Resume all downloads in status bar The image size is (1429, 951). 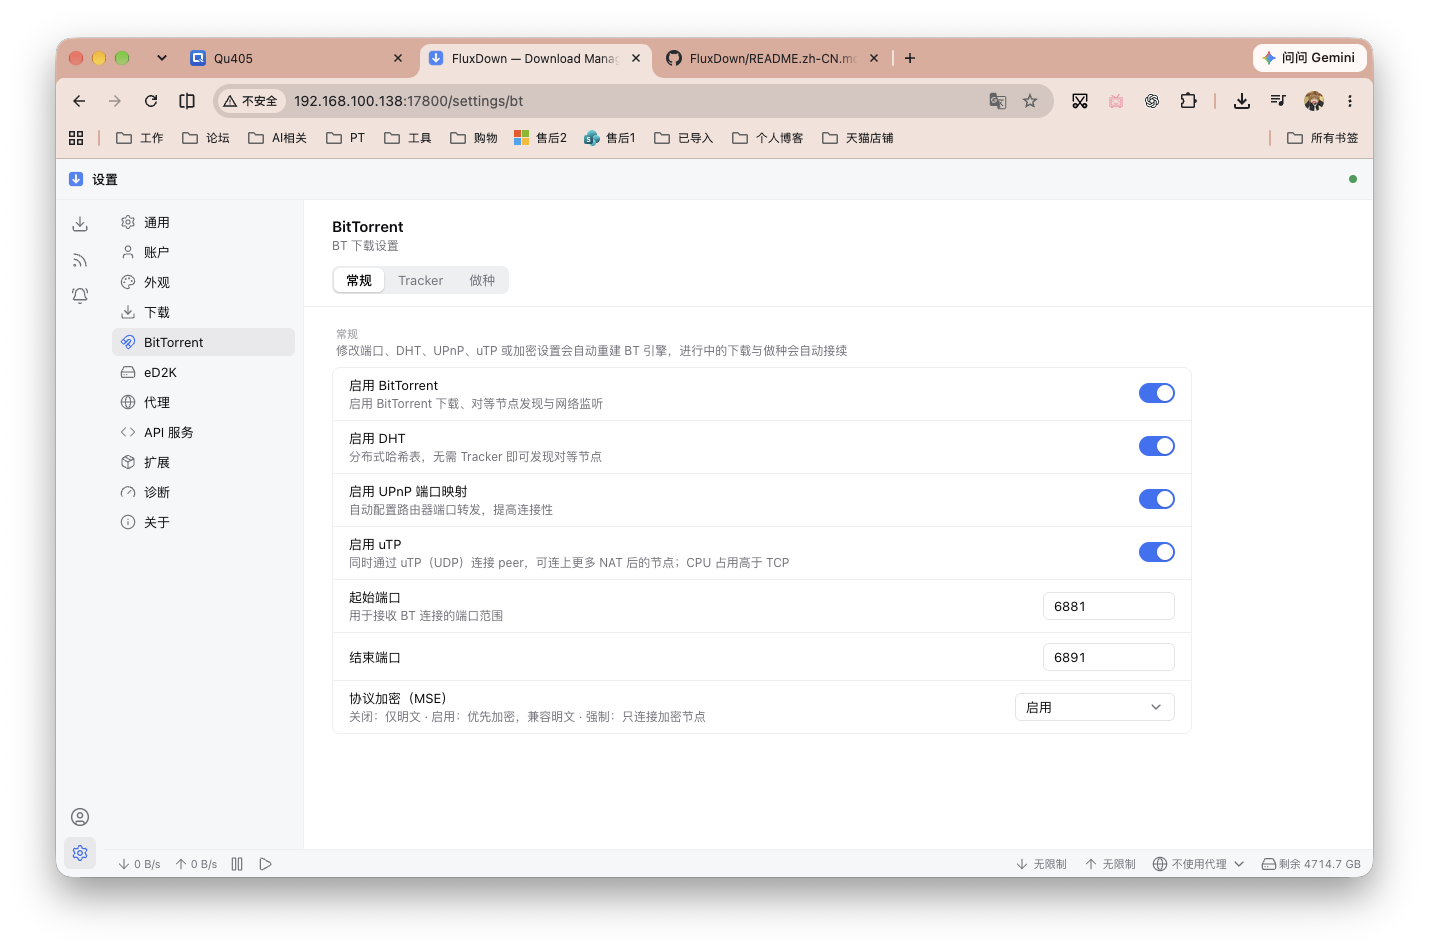tap(265, 864)
